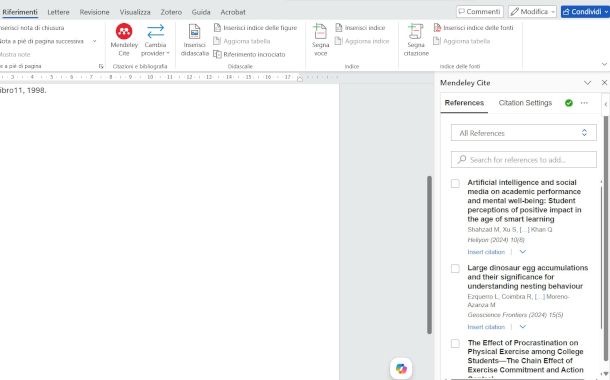Check the Artificial intelligence and social media reference
Screen dimensions: 610x380
pyautogui.click(x=455, y=183)
